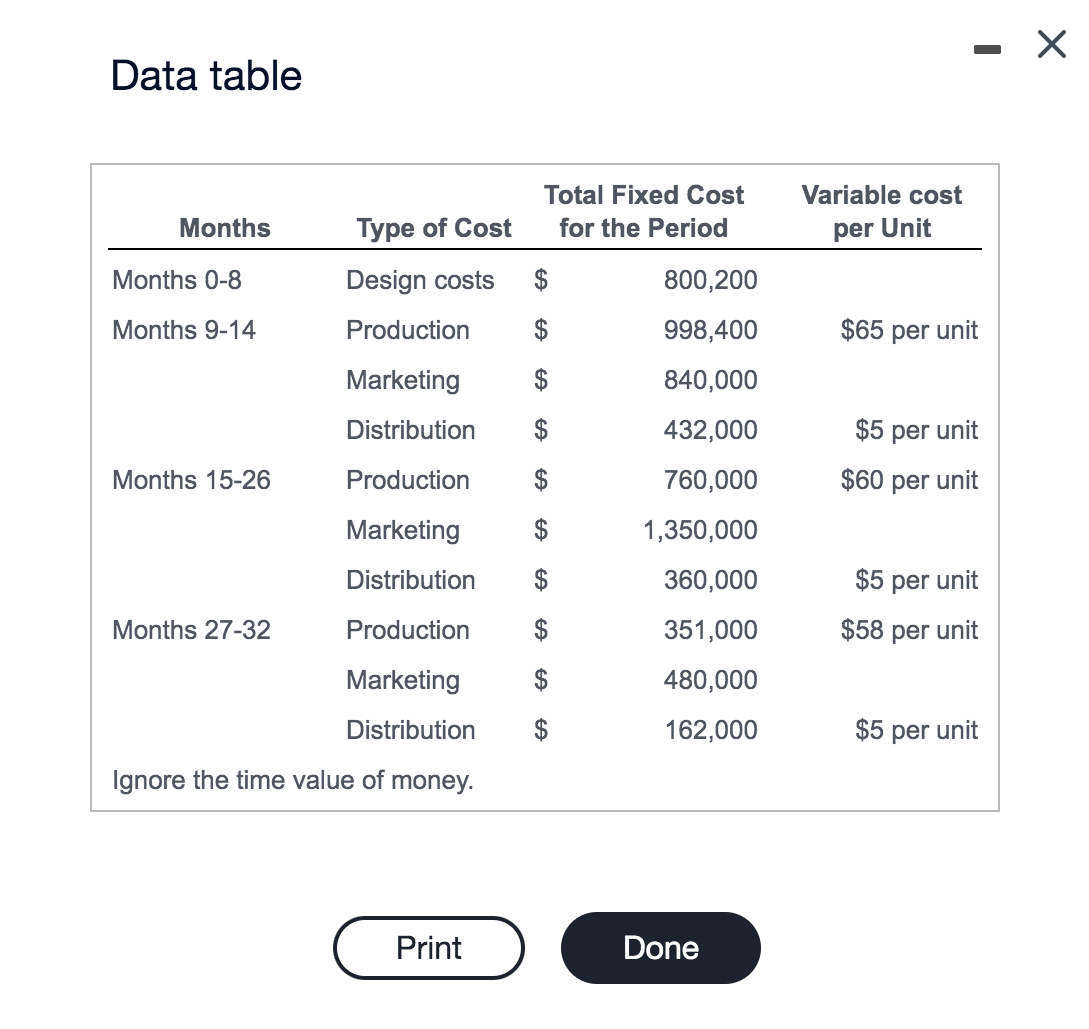Click the Variable cost per Unit header
Screen dimensions: 1089x1029
tap(881, 211)
